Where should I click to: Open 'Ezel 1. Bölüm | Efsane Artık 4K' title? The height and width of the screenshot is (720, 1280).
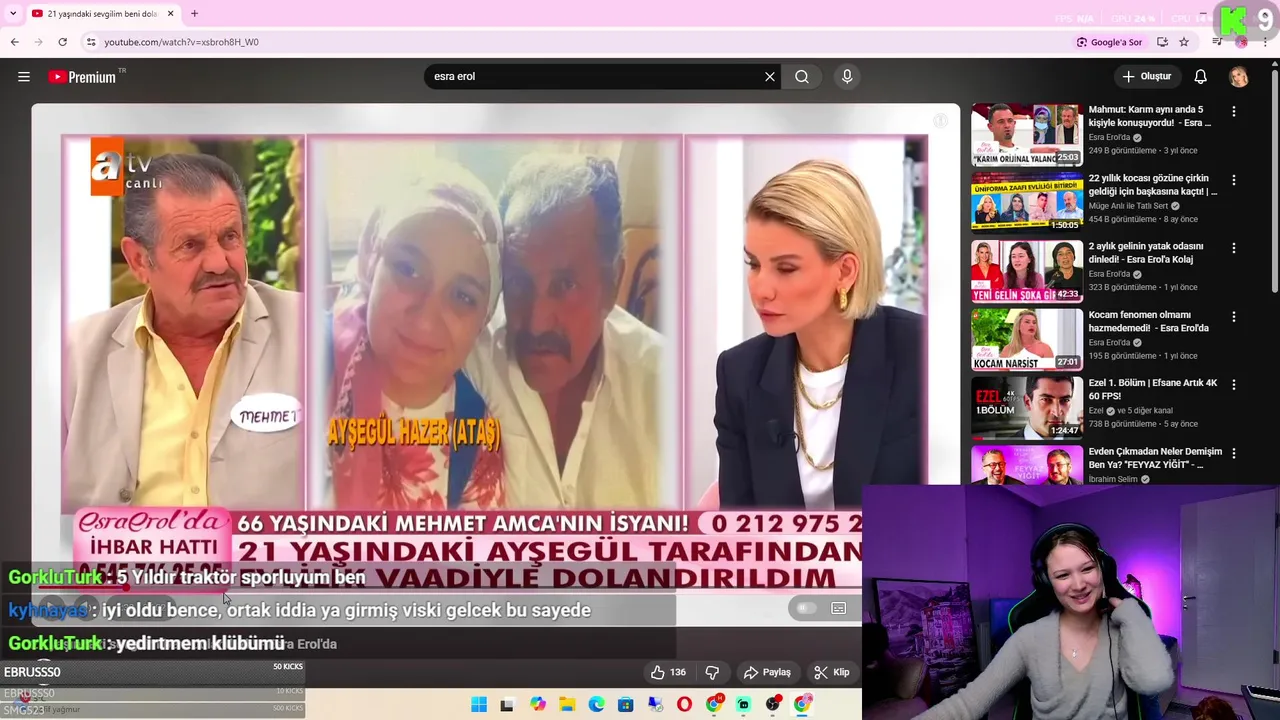coord(1153,389)
